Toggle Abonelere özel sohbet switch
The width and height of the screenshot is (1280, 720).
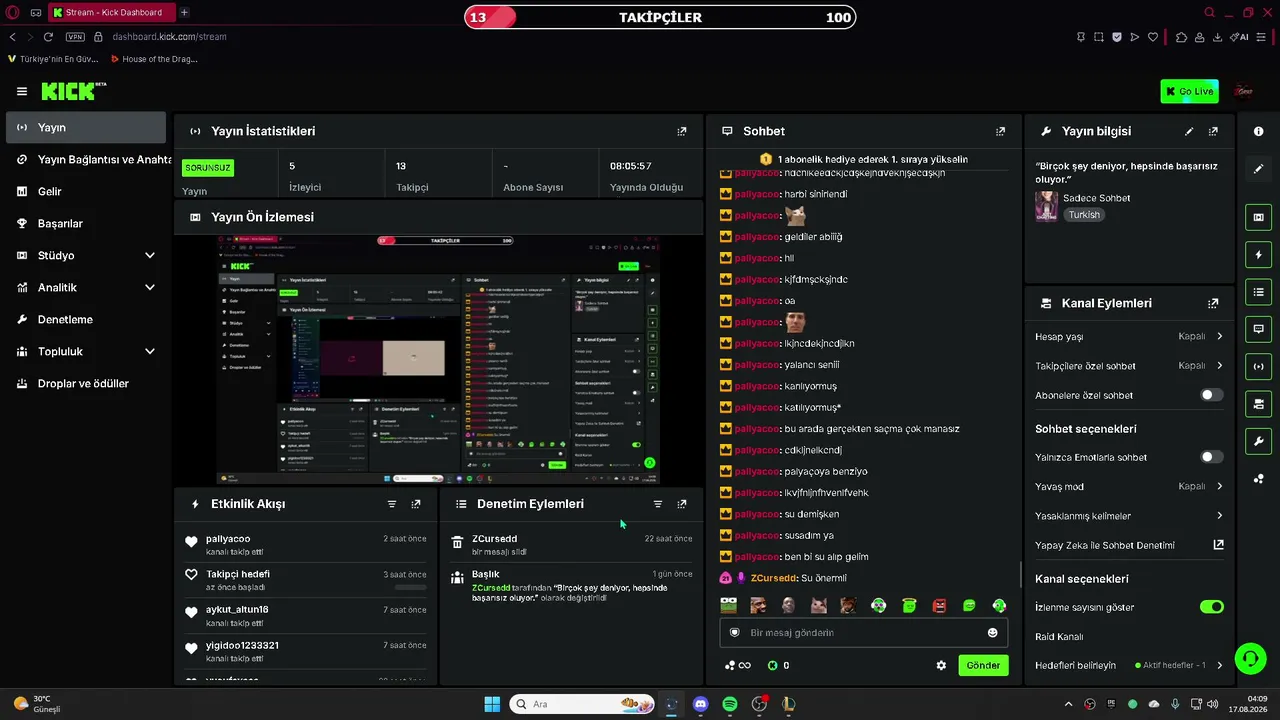coord(1211,395)
